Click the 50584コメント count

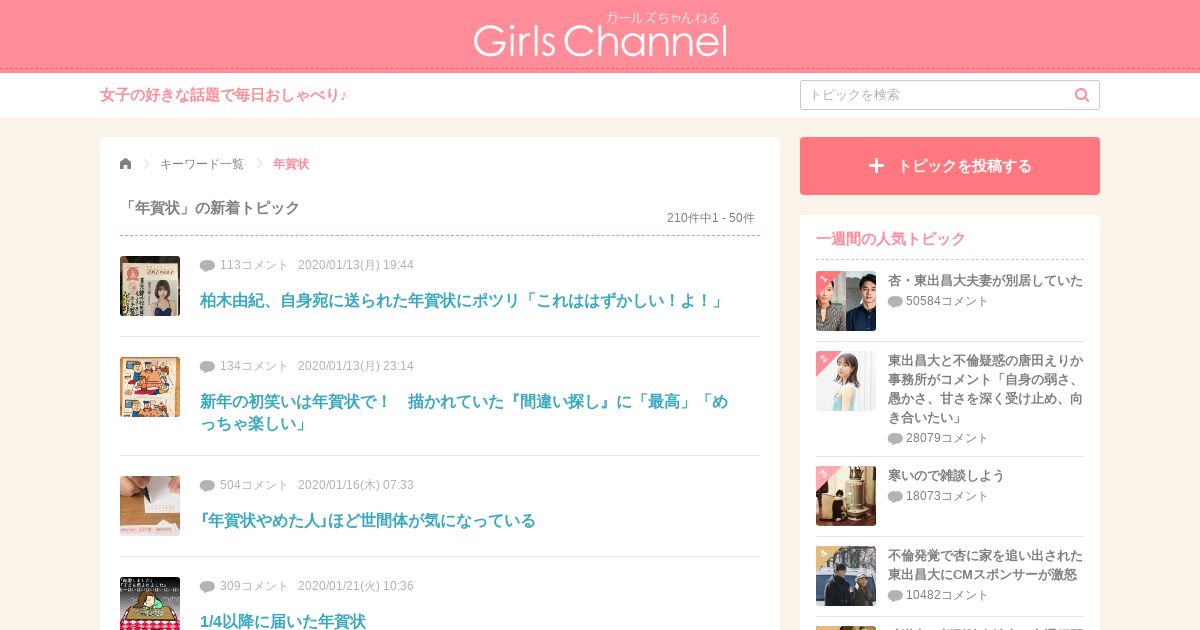[x=947, y=301]
